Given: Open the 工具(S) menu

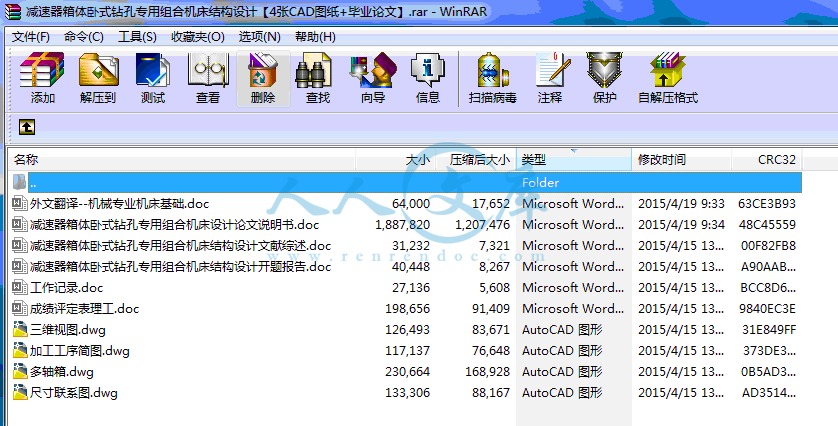Looking at the screenshot, I should click(137, 36).
